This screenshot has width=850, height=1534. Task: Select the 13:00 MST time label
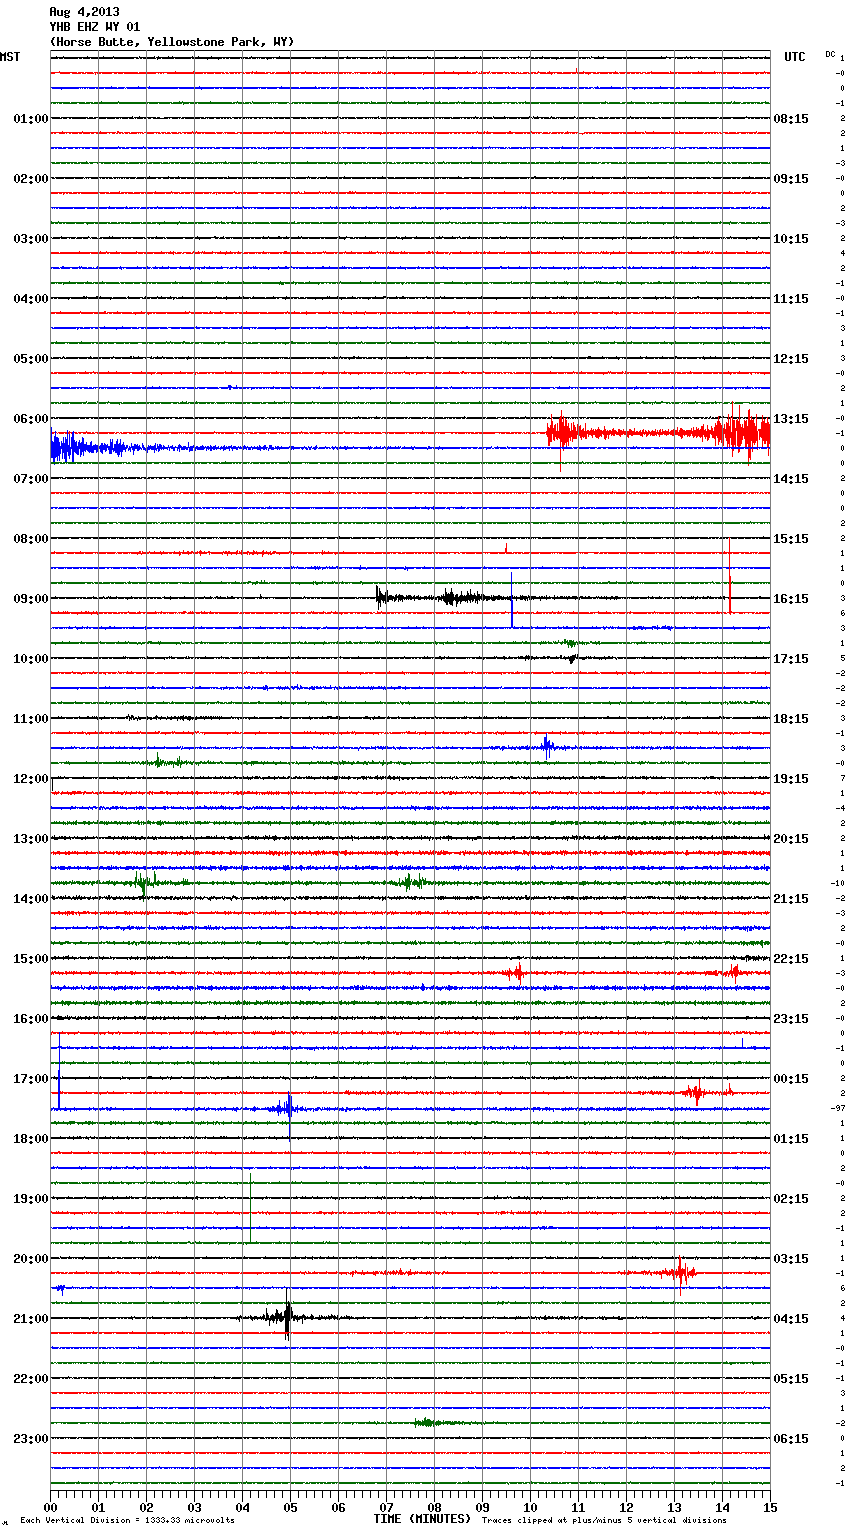[31, 839]
